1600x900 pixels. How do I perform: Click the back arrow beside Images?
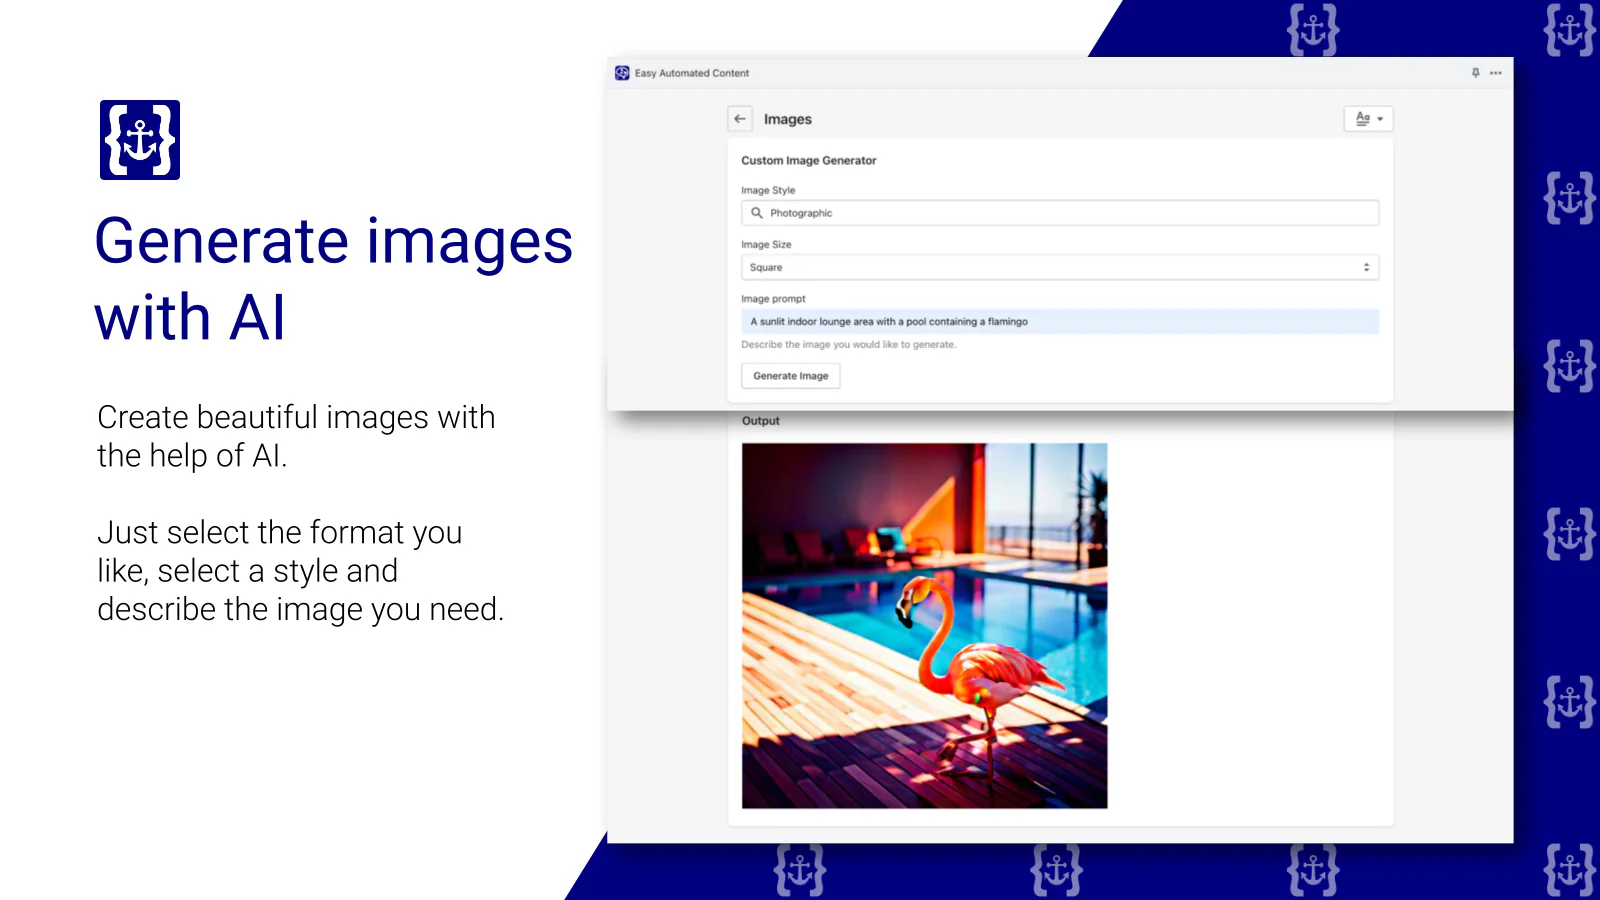point(740,119)
